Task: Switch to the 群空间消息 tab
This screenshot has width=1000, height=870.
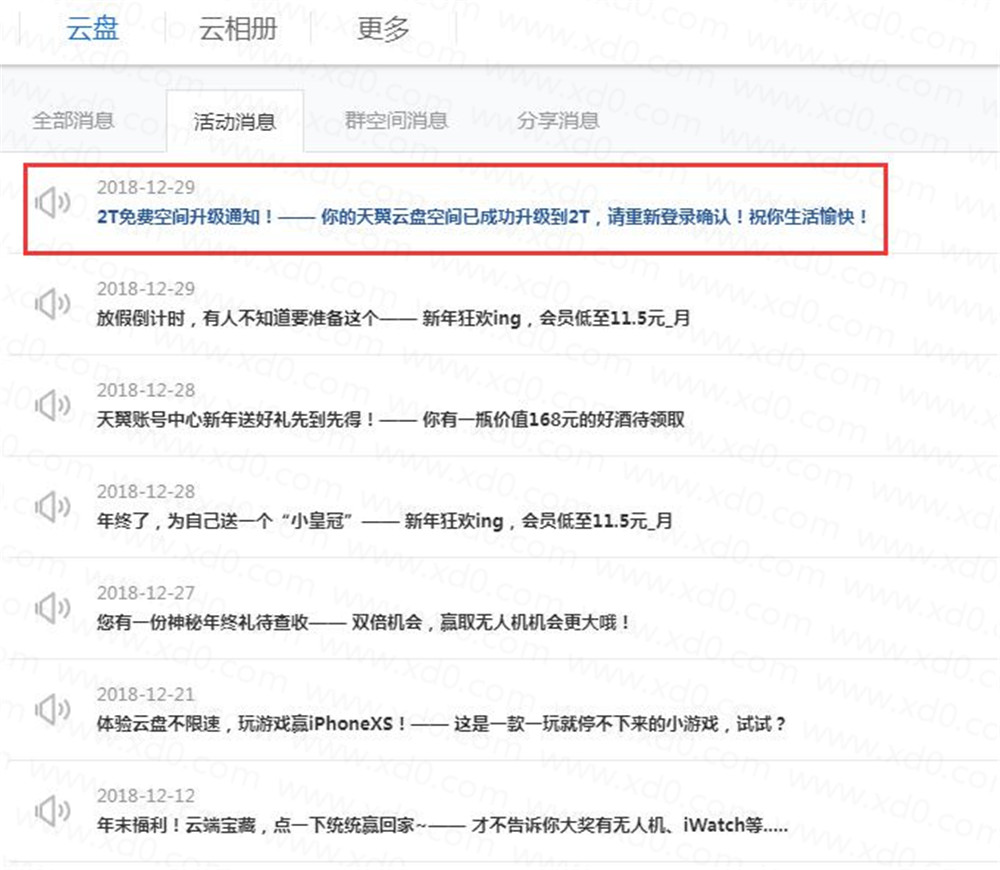Action: point(396,120)
